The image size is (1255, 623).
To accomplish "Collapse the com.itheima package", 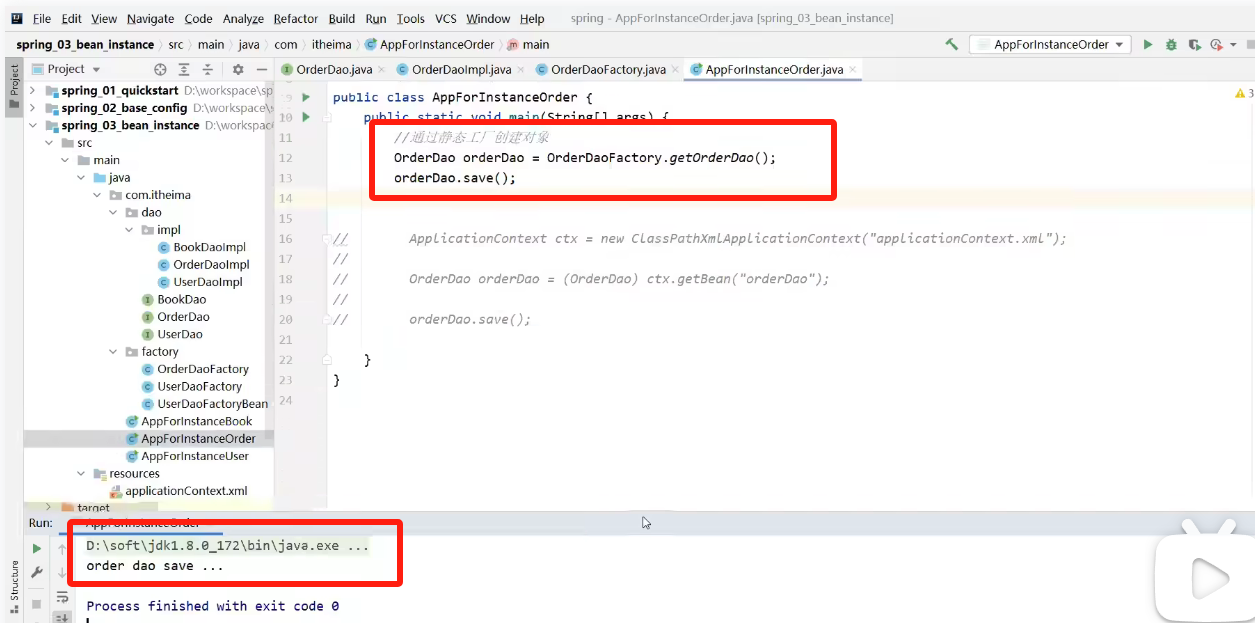I will [x=97, y=195].
